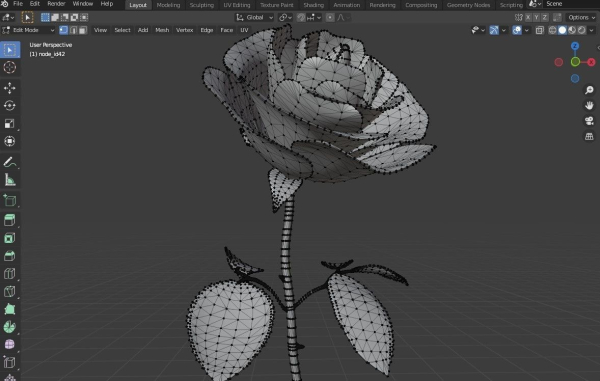Click the pan hand viewport icon
This screenshot has height=381, width=600.
pyautogui.click(x=589, y=105)
